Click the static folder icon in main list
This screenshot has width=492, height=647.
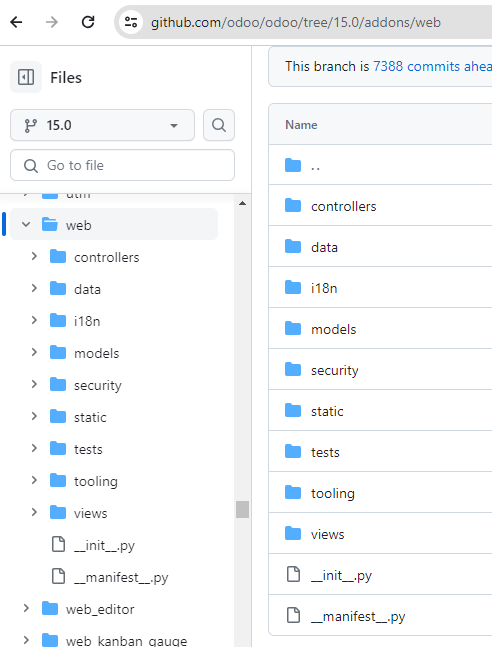[293, 411]
